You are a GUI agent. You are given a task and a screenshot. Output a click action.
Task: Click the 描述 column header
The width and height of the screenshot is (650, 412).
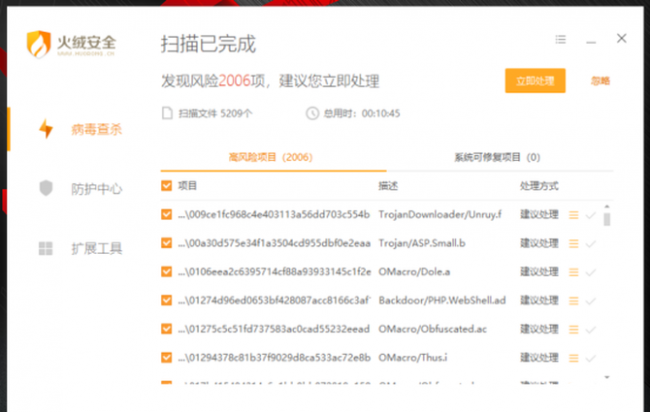388,186
